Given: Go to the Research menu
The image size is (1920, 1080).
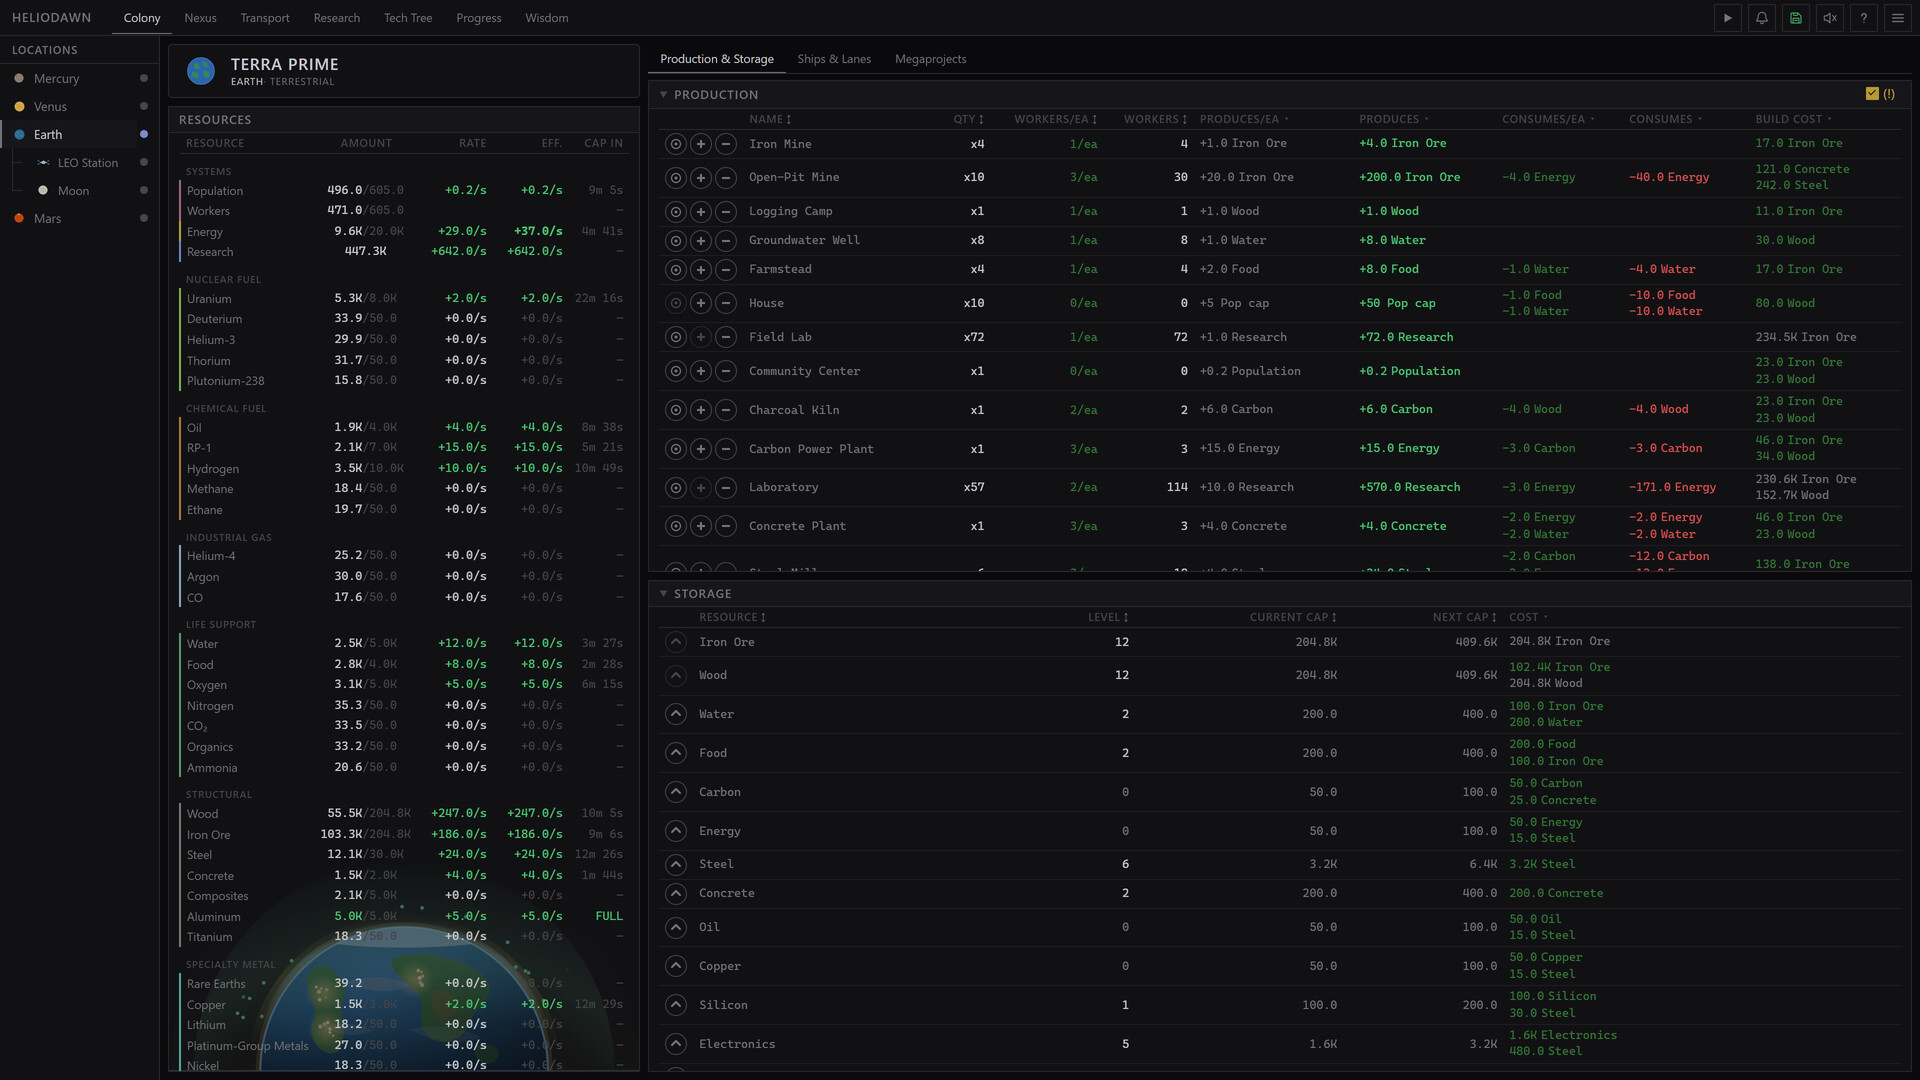Looking at the screenshot, I should 336,18.
